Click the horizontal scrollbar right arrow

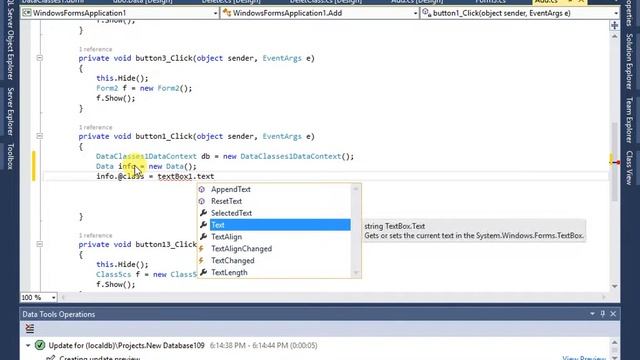(604, 298)
